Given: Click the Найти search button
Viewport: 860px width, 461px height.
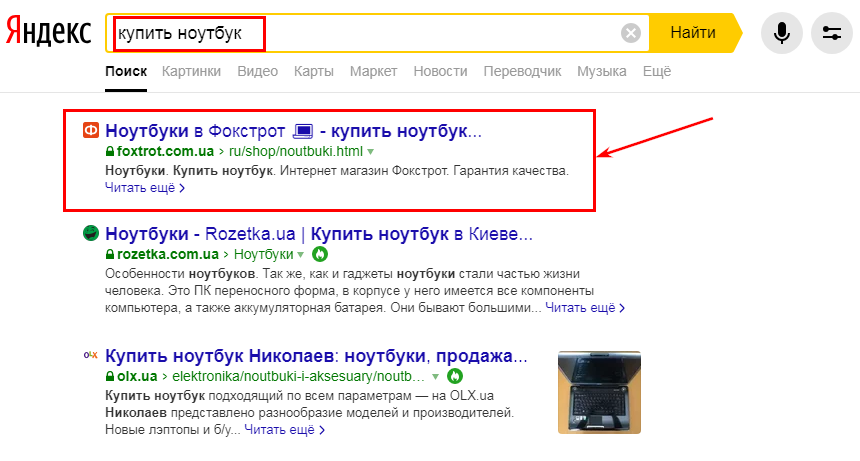Looking at the screenshot, I should tap(693, 33).
